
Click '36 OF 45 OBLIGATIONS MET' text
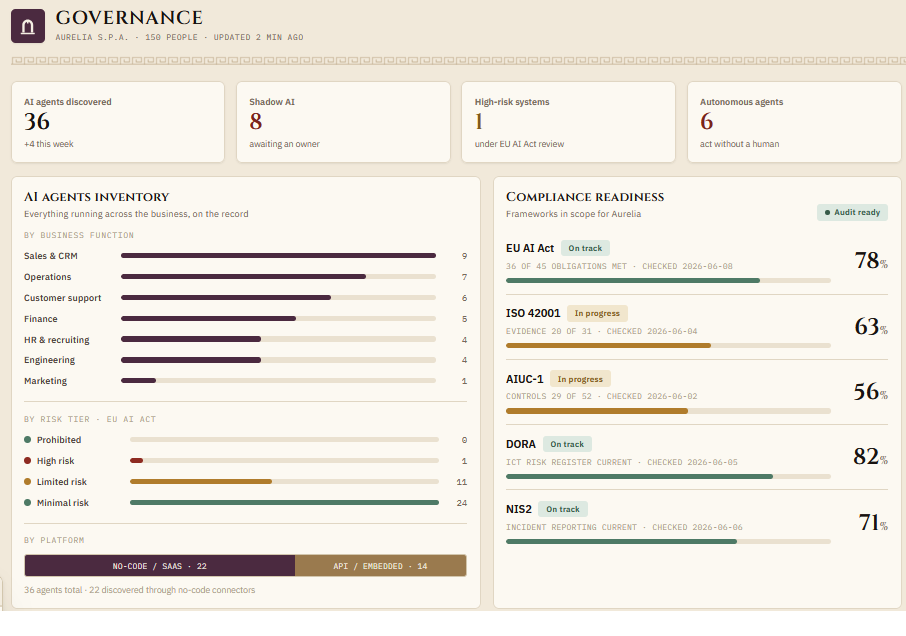pyautogui.click(x=566, y=266)
